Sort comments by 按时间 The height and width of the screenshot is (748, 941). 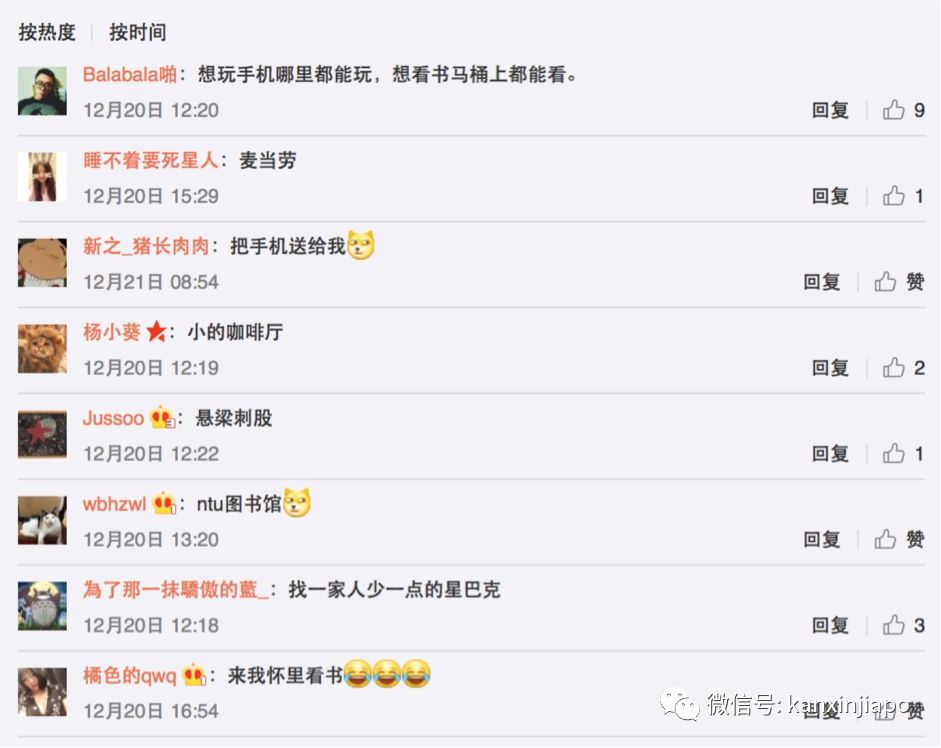(137, 32)
